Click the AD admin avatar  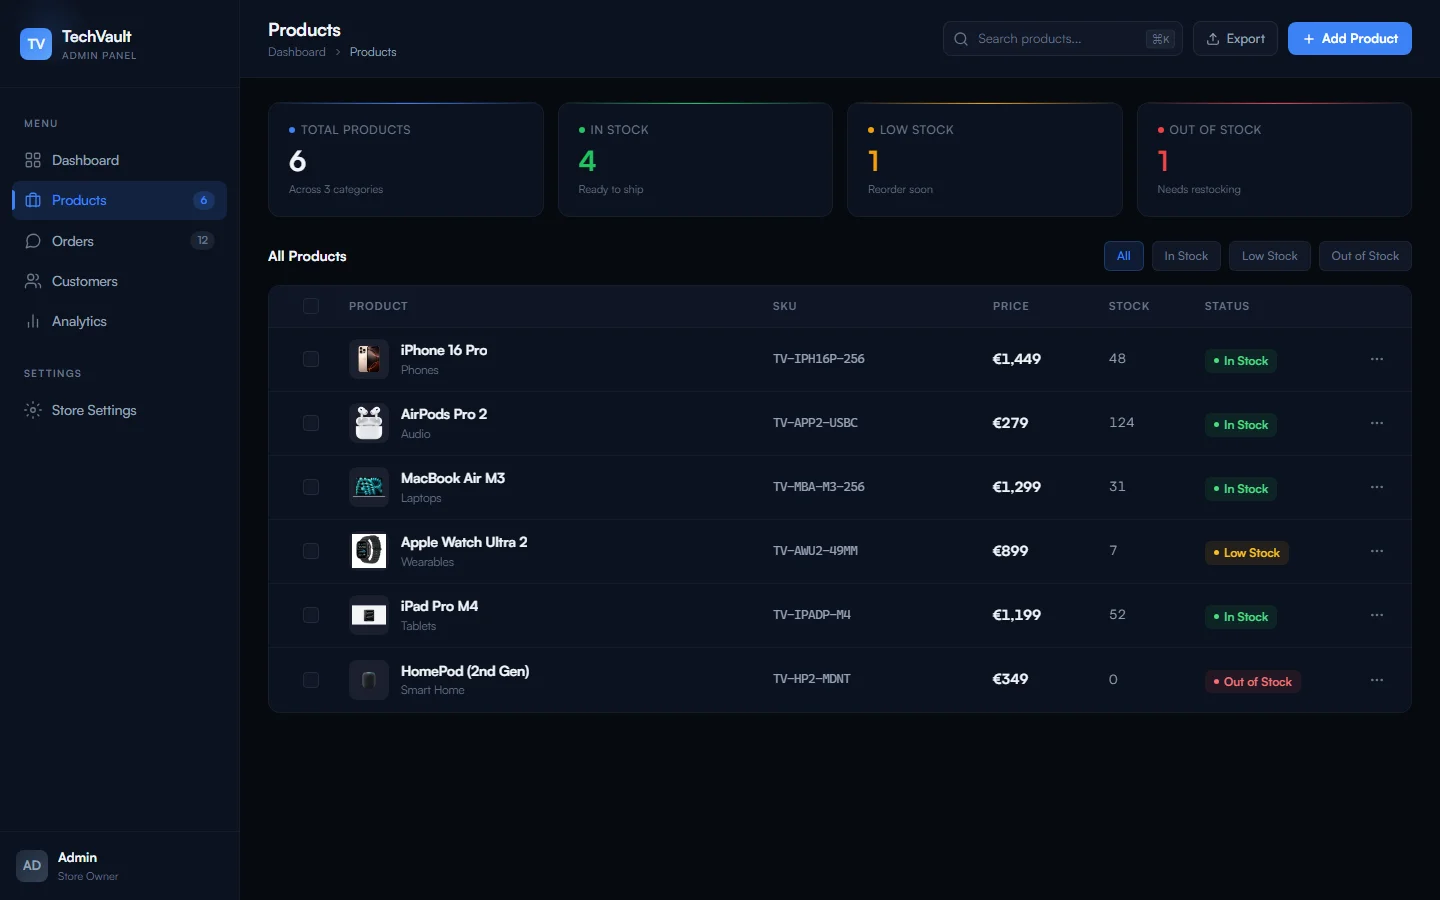tap(32, 865)
